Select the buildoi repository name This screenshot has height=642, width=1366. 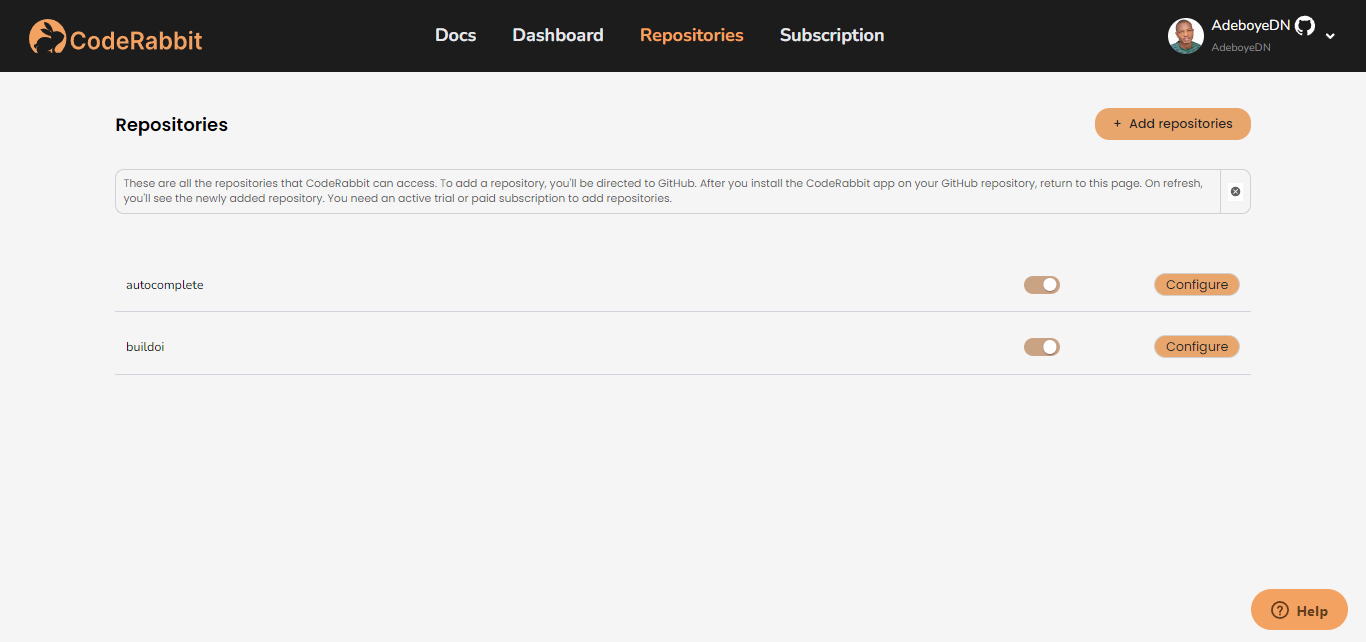145,347
